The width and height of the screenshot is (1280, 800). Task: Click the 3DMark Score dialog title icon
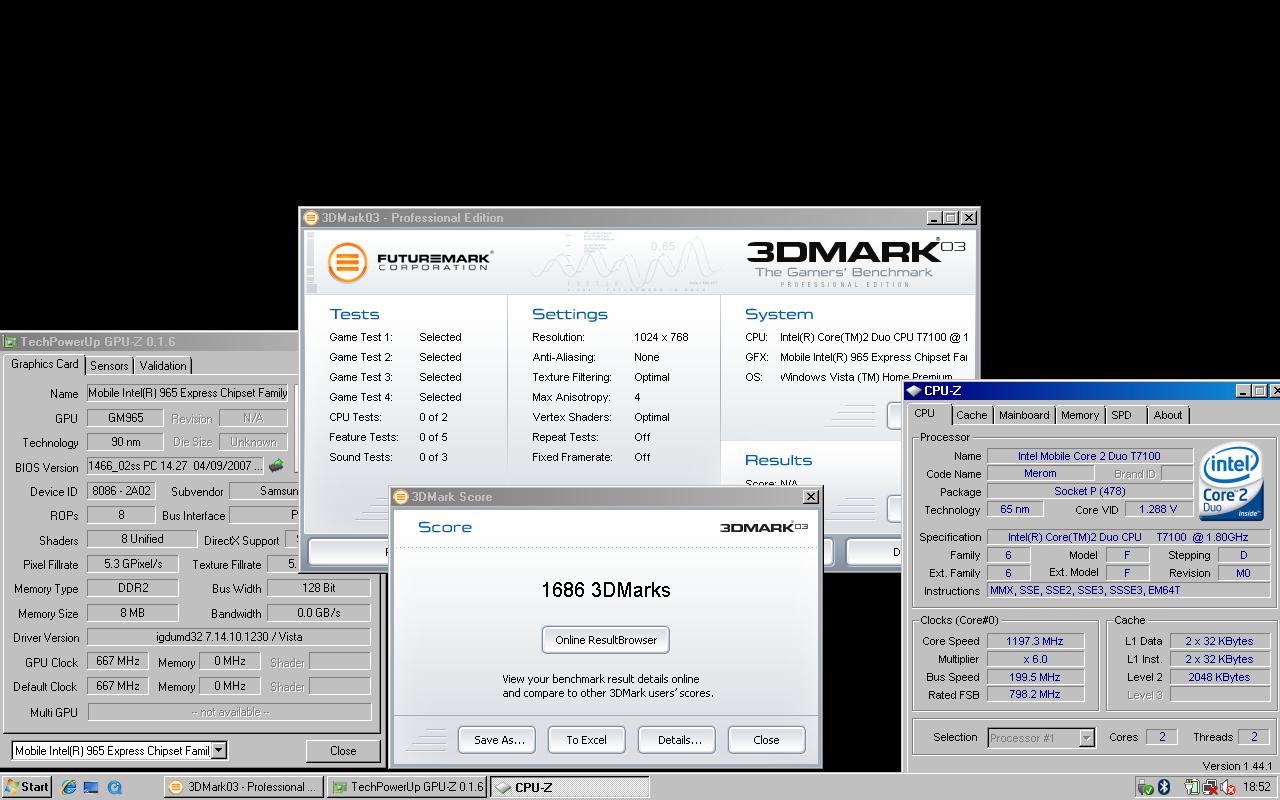tap(401, 497)
